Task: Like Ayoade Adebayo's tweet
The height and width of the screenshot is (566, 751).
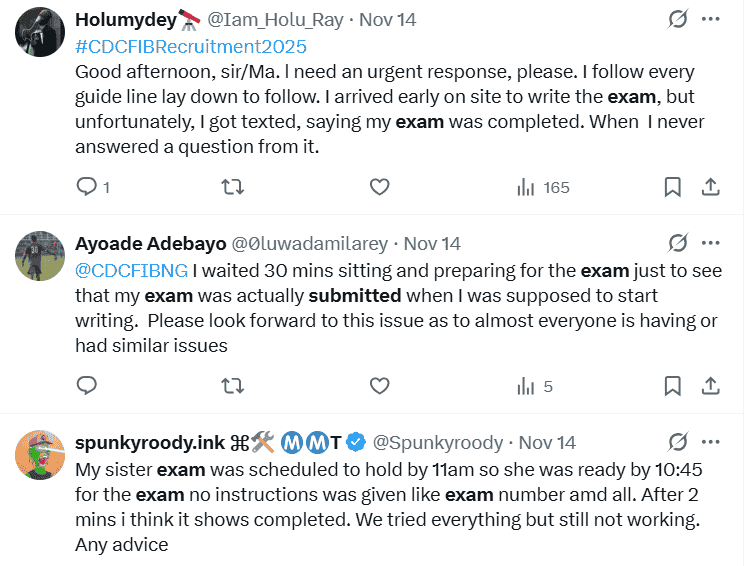Action: [379, 386]
